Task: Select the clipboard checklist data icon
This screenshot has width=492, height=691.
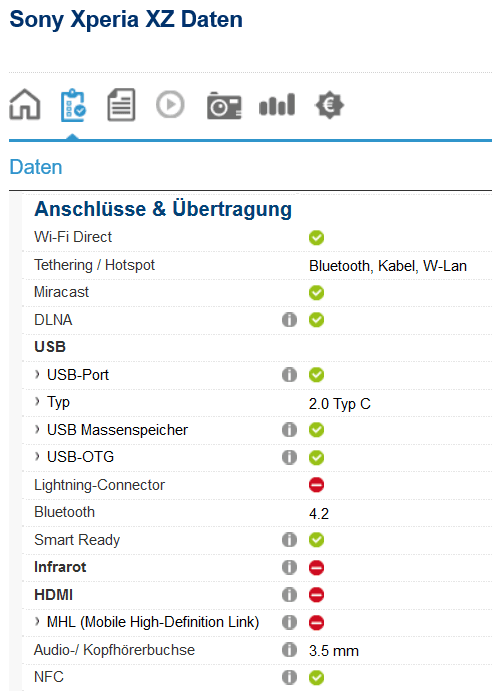Action: (73, 105)
